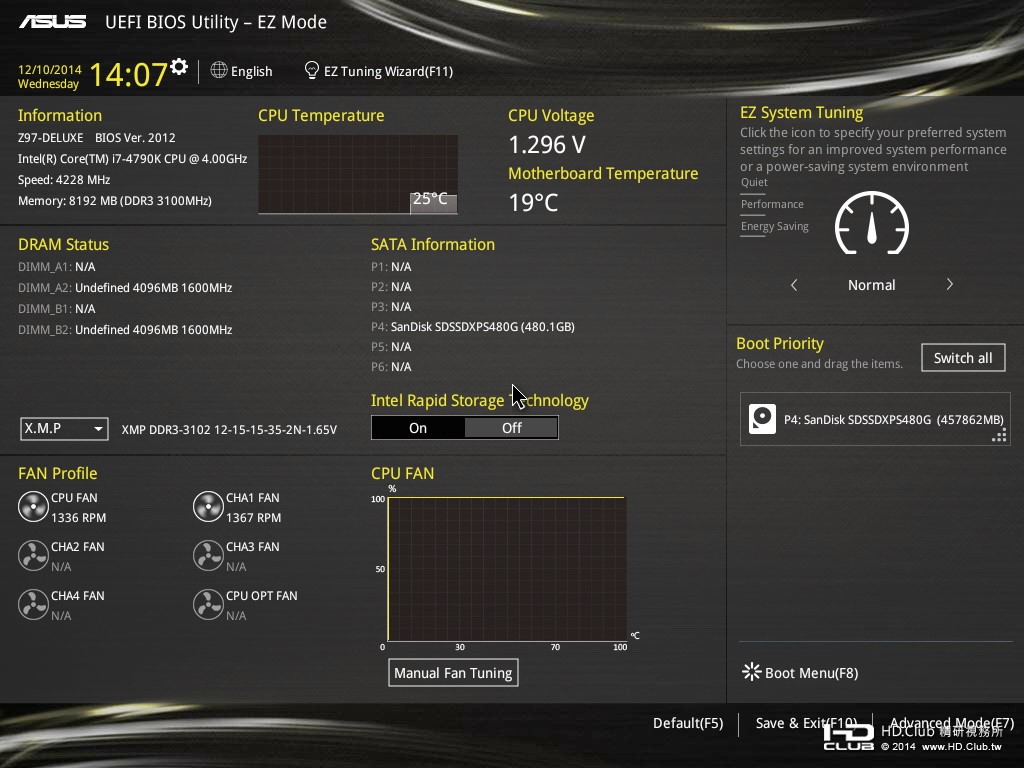Click the SATA Information heading

[433, 244]
